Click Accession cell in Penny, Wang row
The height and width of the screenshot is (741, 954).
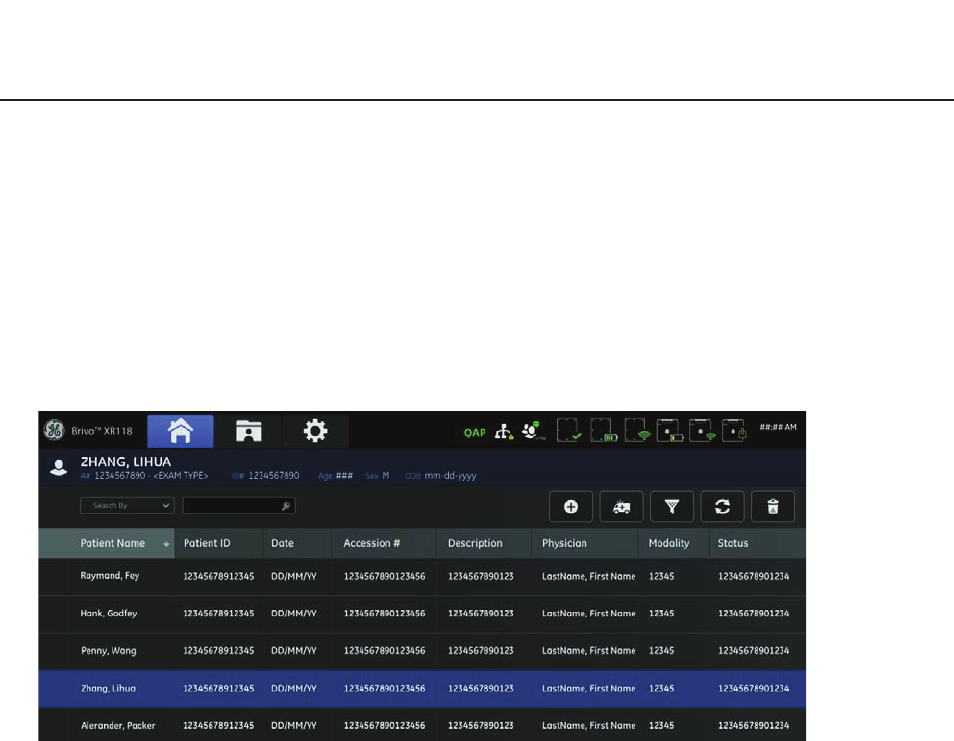click(385, 650)
